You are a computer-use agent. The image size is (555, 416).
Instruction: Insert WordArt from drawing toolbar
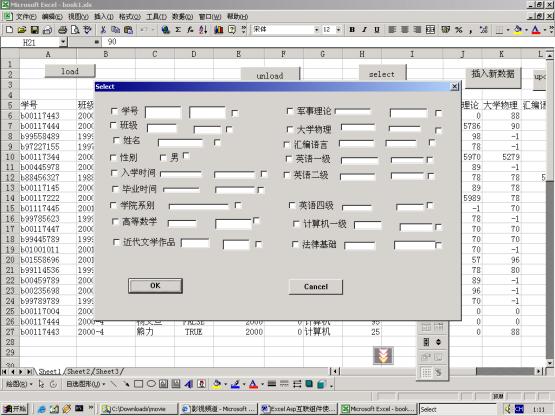tap(189, 384)
